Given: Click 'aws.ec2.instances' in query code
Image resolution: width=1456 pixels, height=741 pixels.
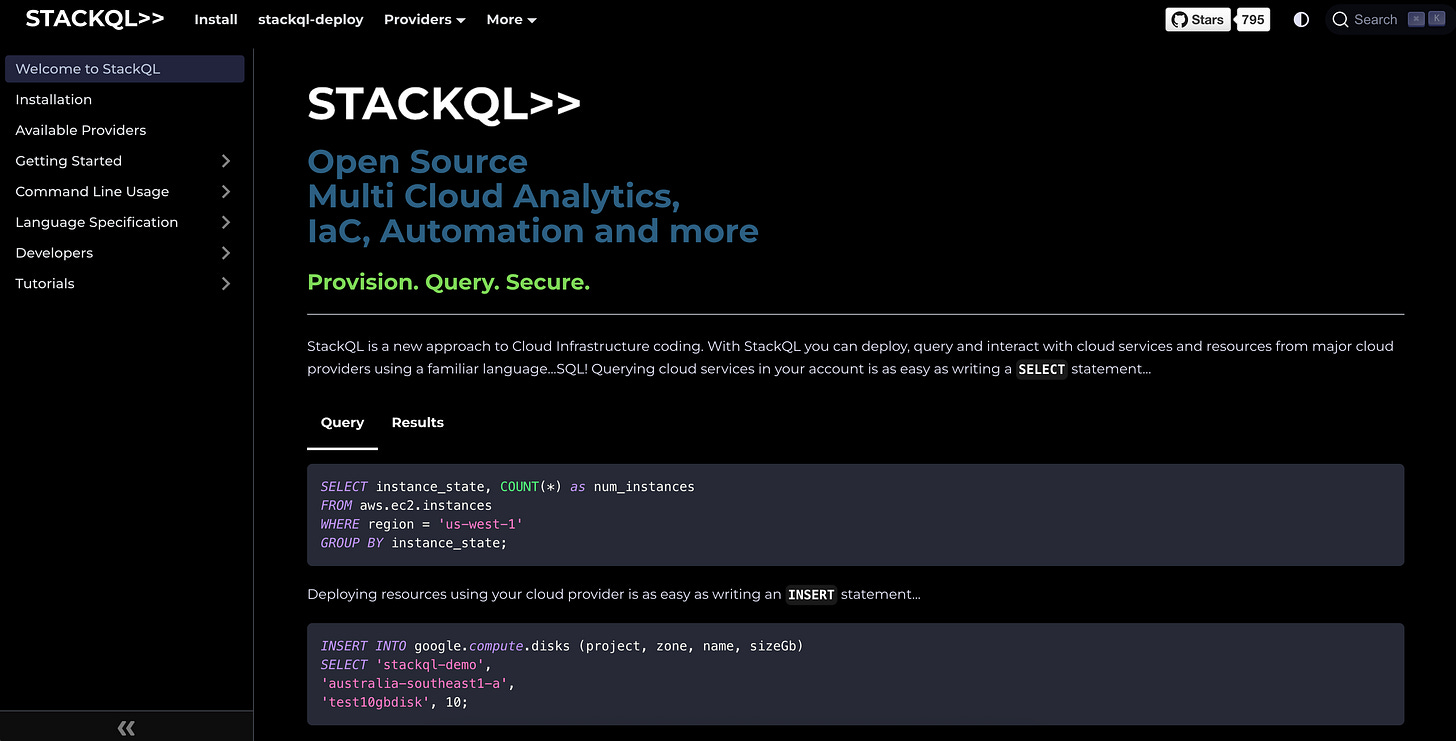Looking at the screenshot, I should pos(426,506).
